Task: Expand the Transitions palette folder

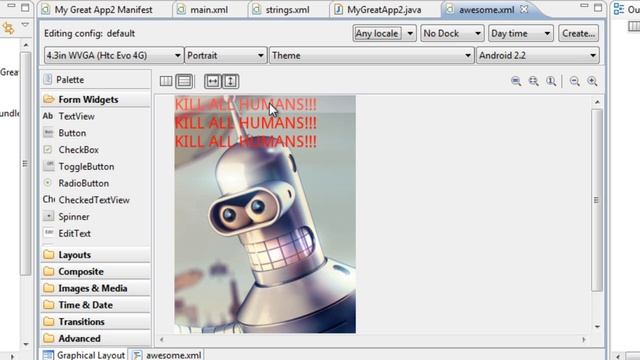Action: point(96,322)
